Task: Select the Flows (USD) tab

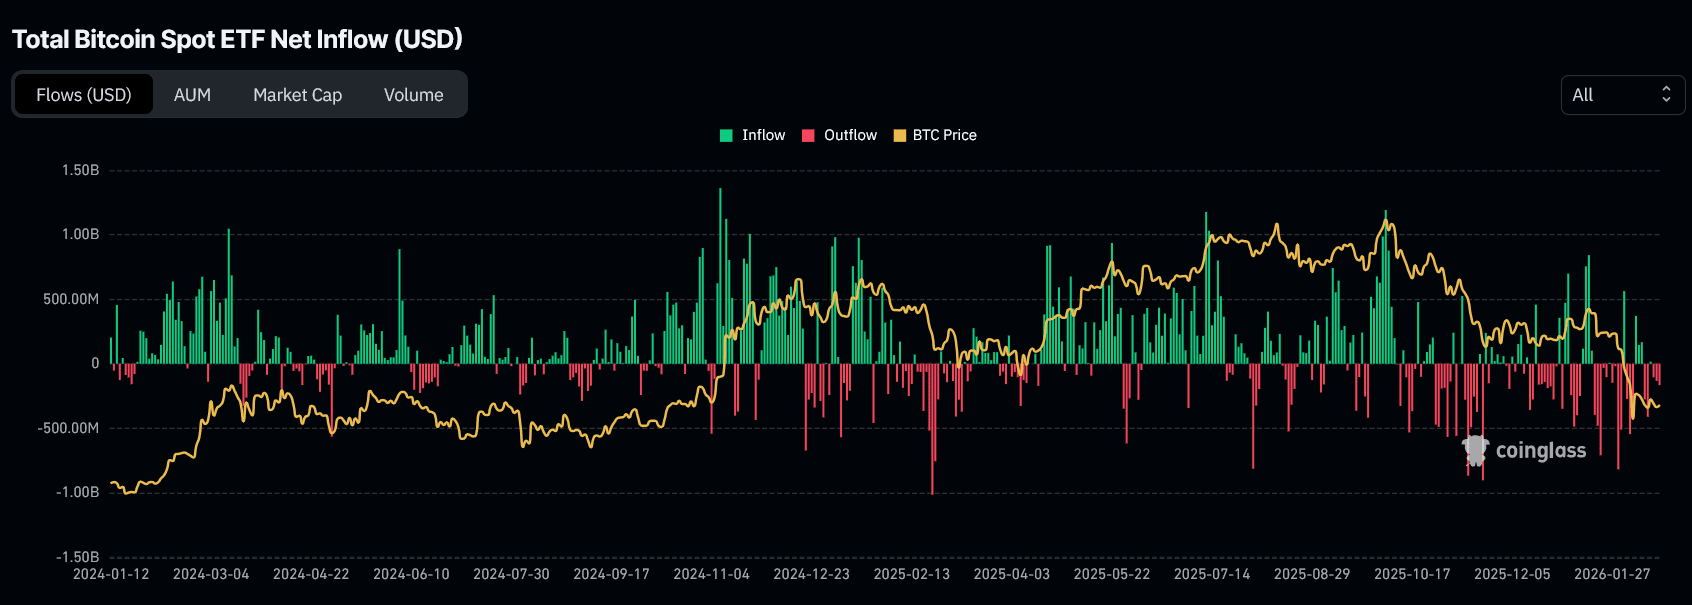Action: 84,95
